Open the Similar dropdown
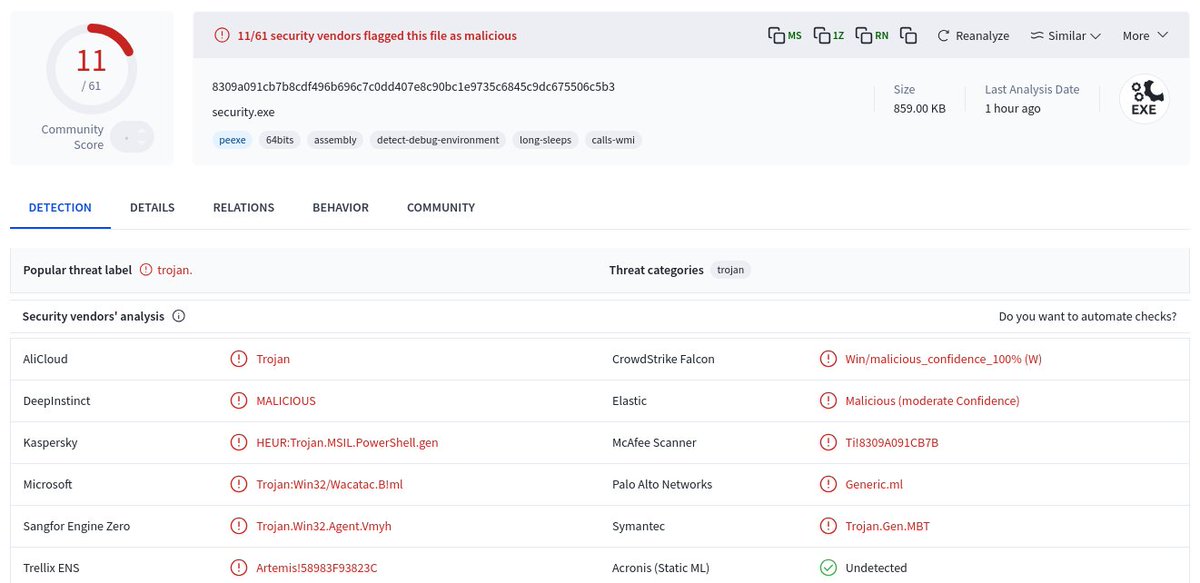Viewport: 1200px width, 583px height. click(x=1065, y=35)
